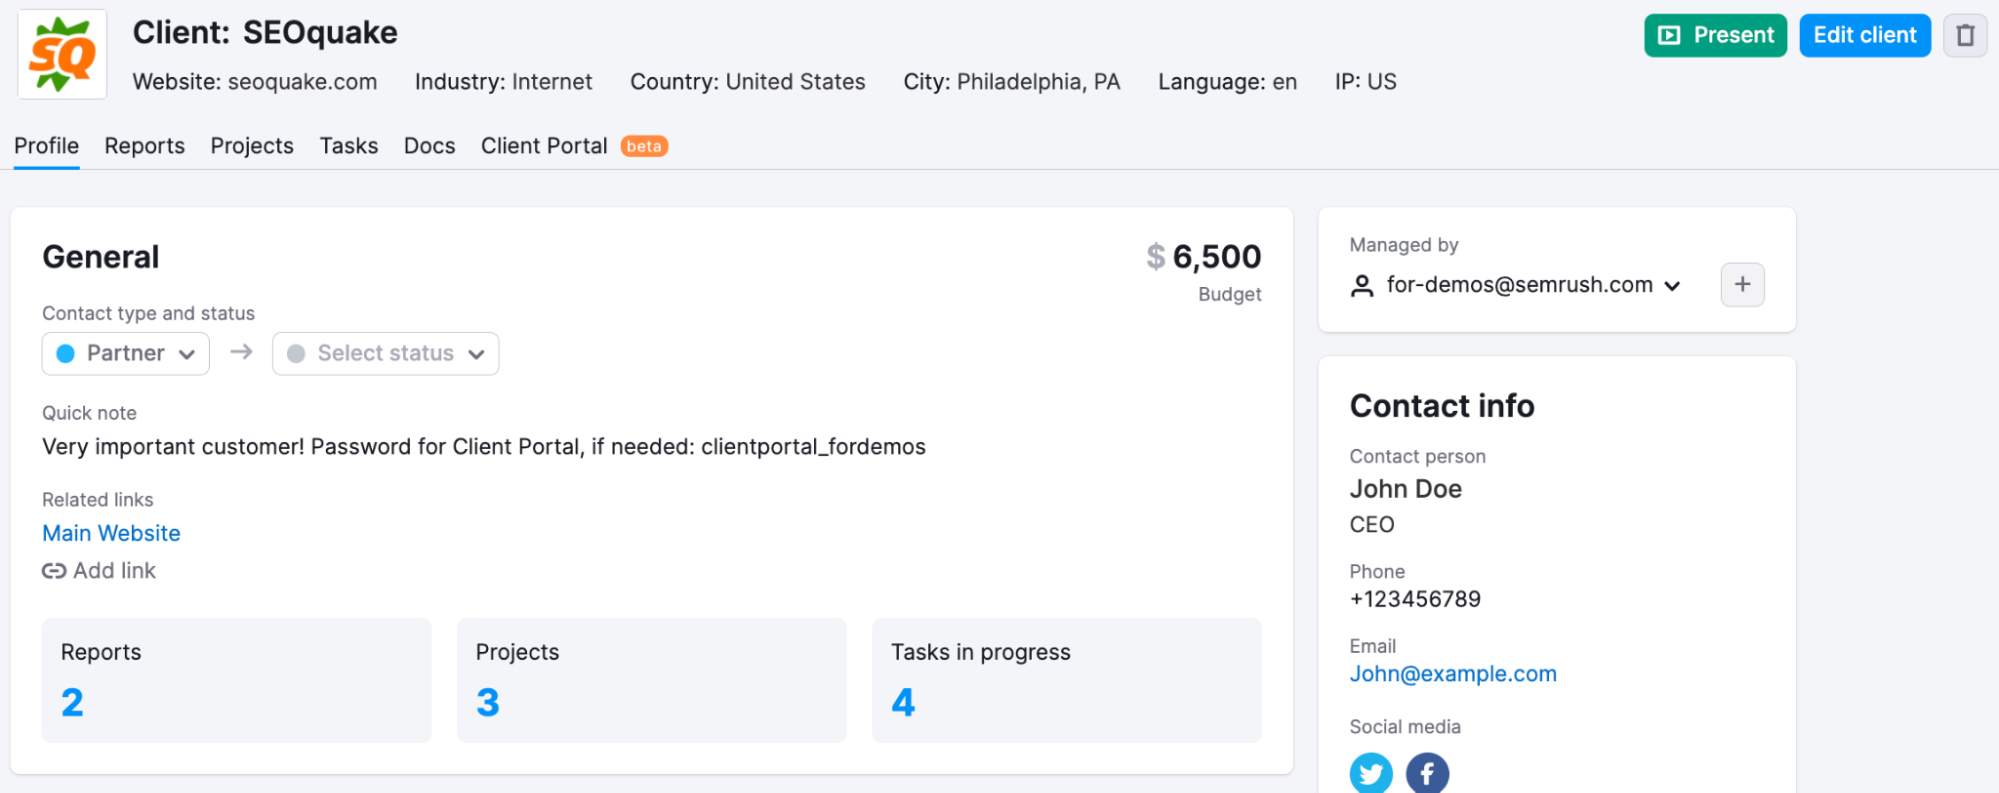Click the $6,500 budget value
1999x793 pixels.
click(x=1204, y=257)
